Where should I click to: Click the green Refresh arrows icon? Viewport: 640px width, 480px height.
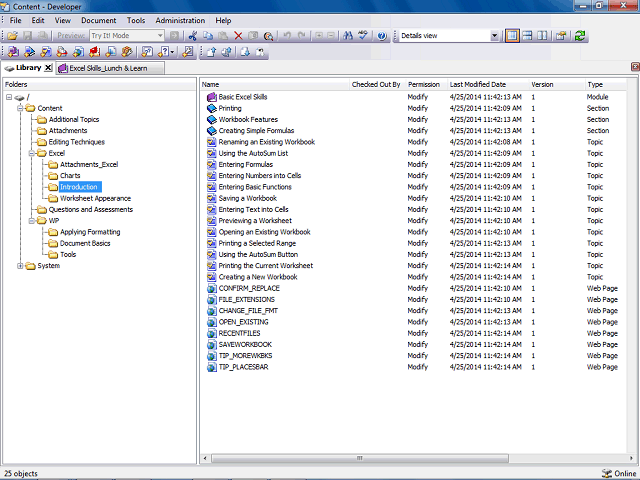coord(580,36)
